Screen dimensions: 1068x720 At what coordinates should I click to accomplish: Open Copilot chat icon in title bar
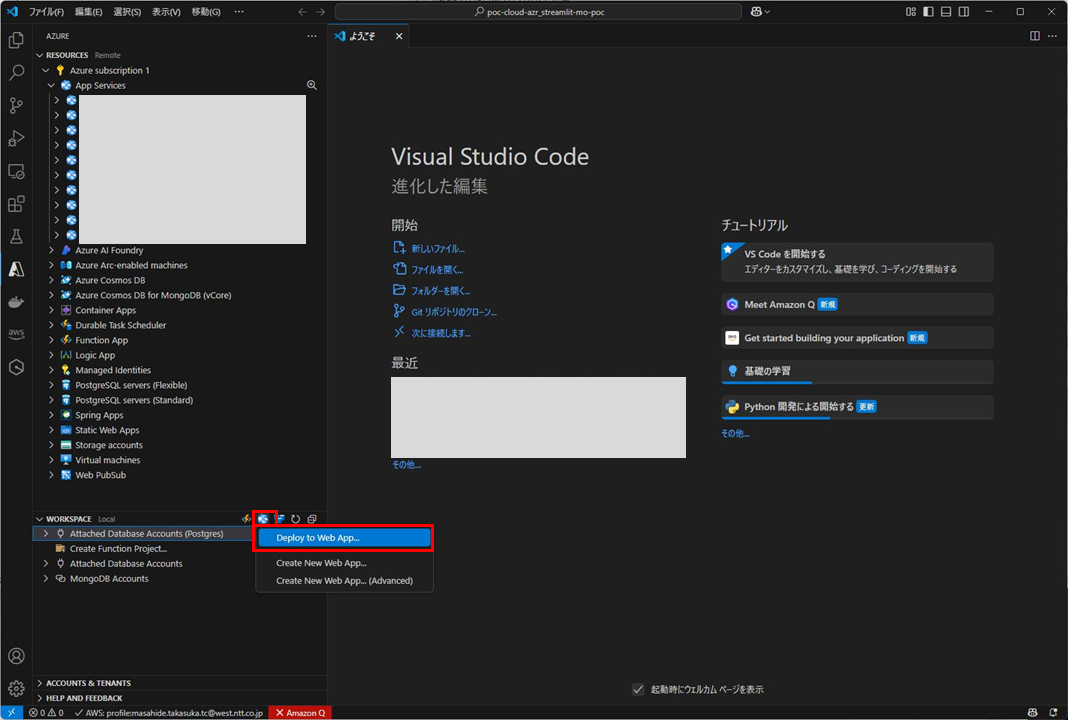(x=756, y=12)
